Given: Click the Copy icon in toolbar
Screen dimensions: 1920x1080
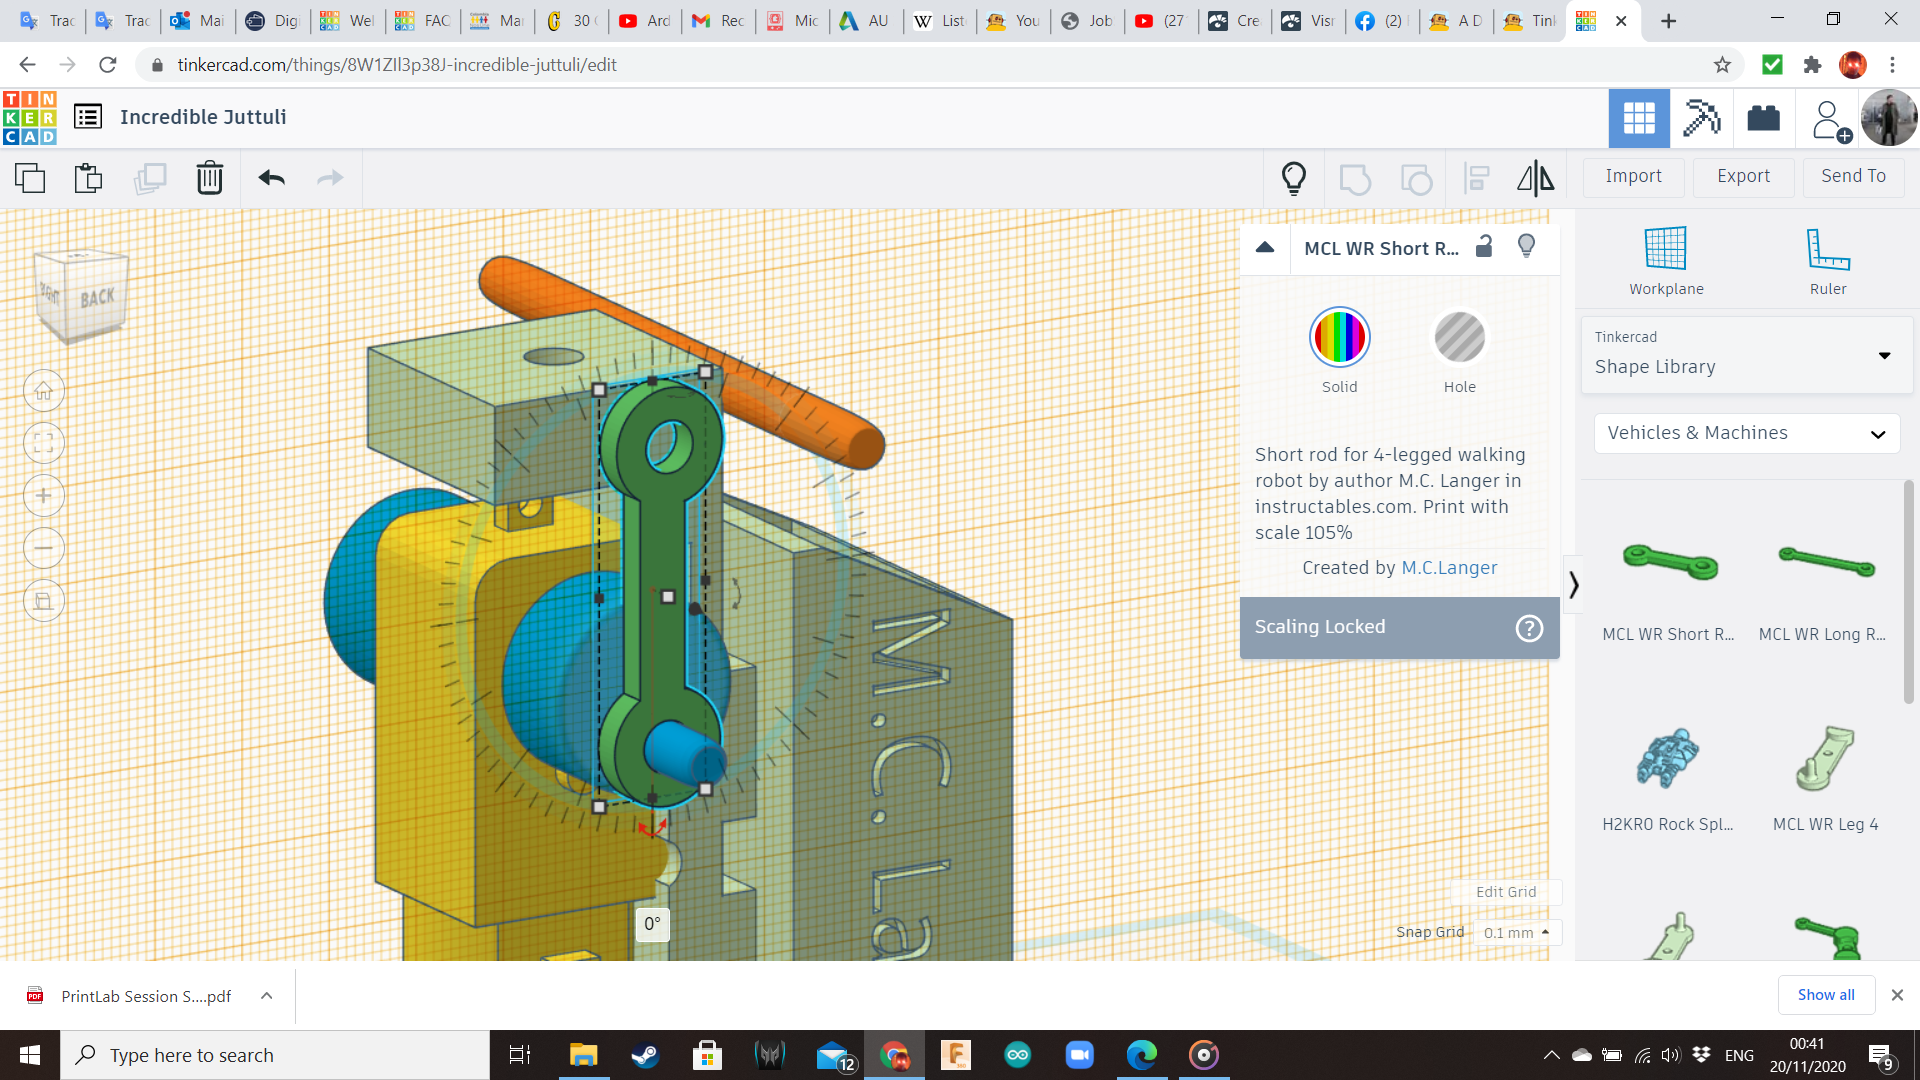Looking at the screenshot, I should point(30,178).
